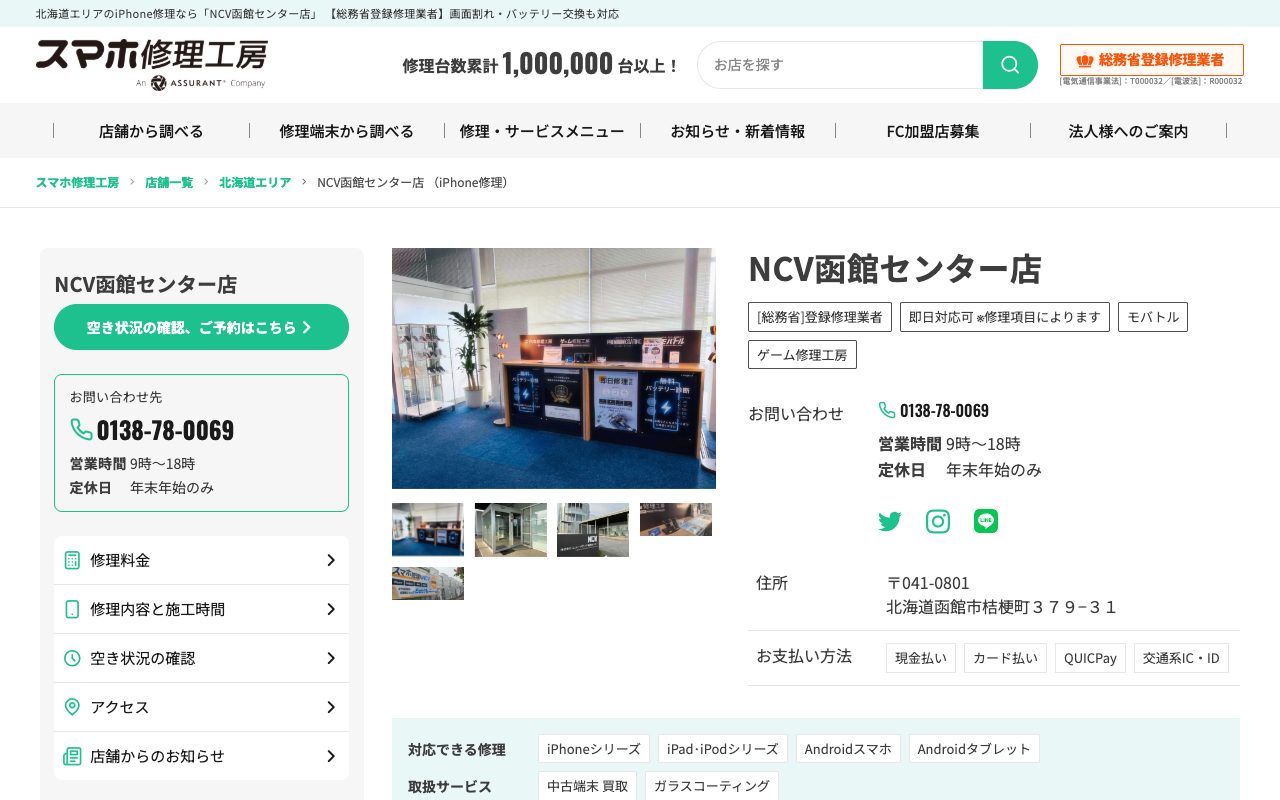Image resolution: width=1280 pixels, height=800 pixels.
Task: Select the NCV building exterior thumbnail
Action: pos(593,530)
